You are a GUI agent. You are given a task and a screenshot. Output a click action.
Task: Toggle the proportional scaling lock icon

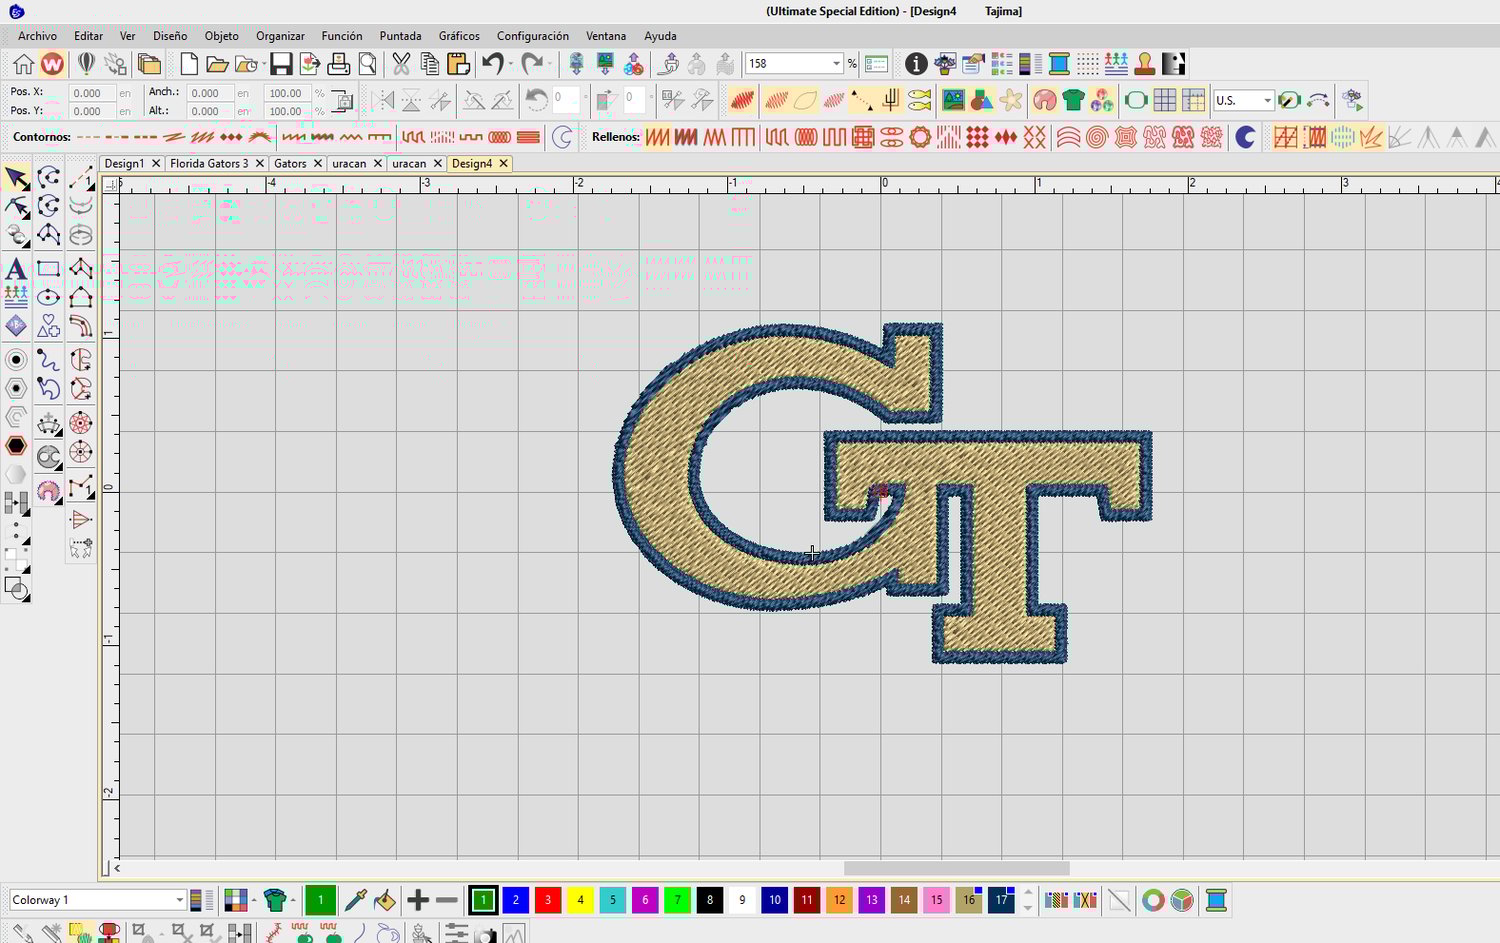coord(342,101)
